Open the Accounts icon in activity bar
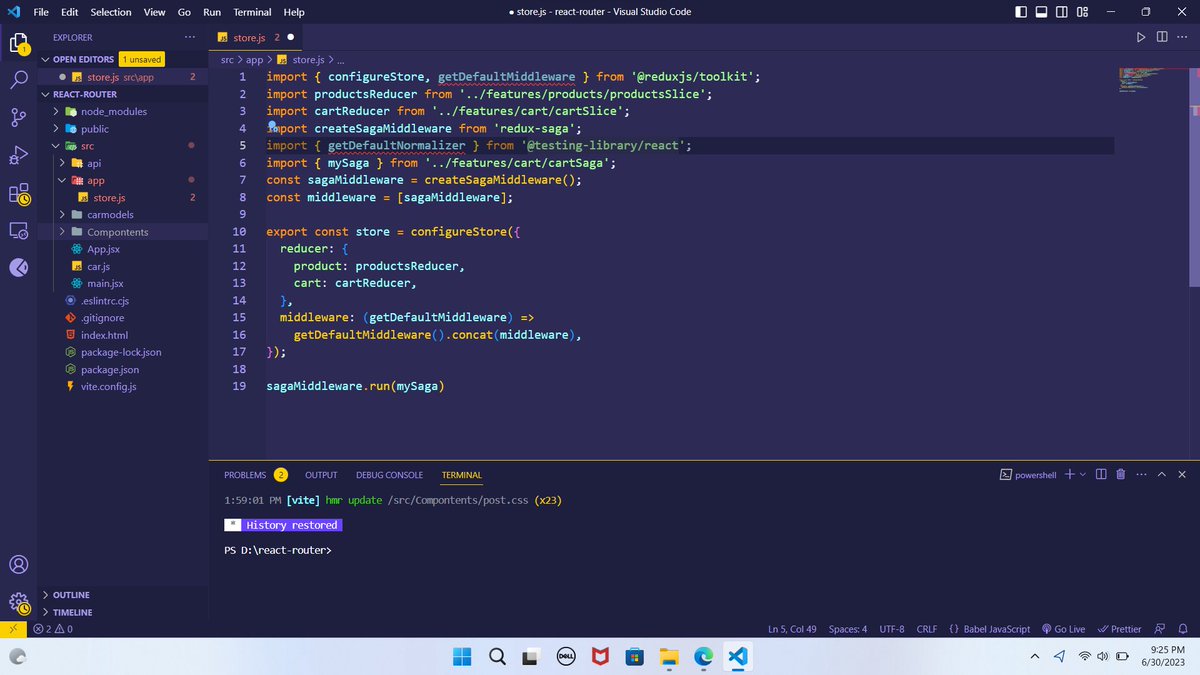 [x=18, y=564]
